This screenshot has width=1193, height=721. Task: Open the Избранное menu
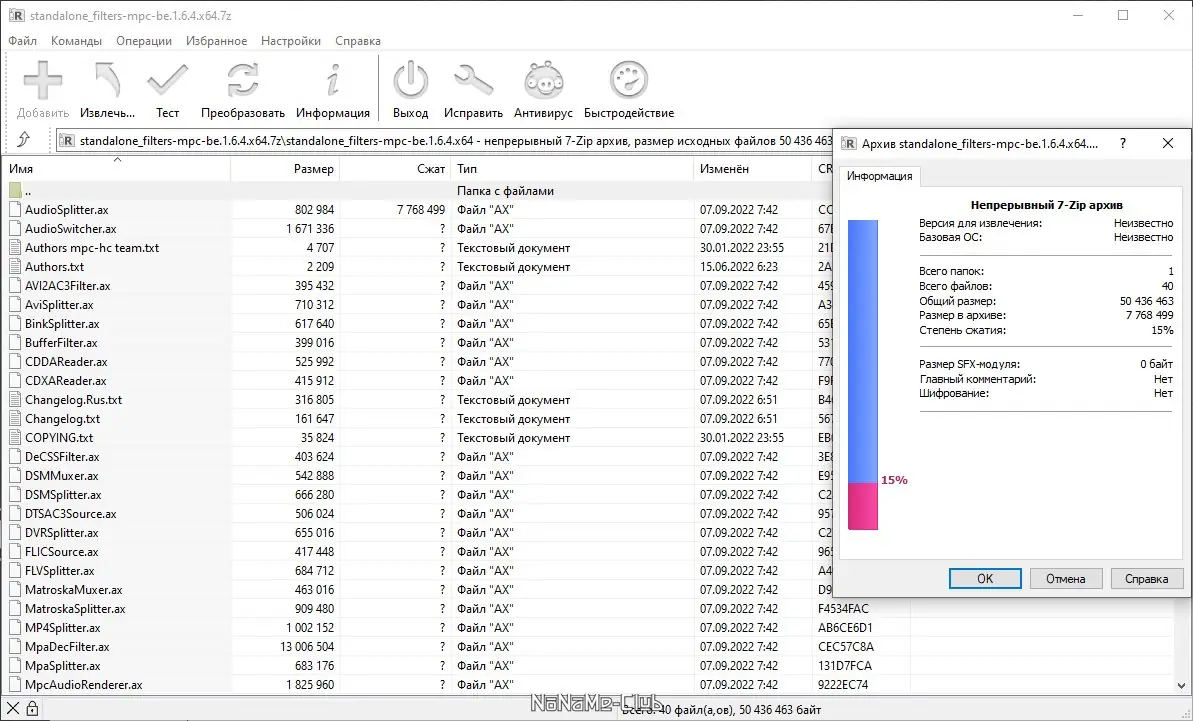[x=216, y=41]
